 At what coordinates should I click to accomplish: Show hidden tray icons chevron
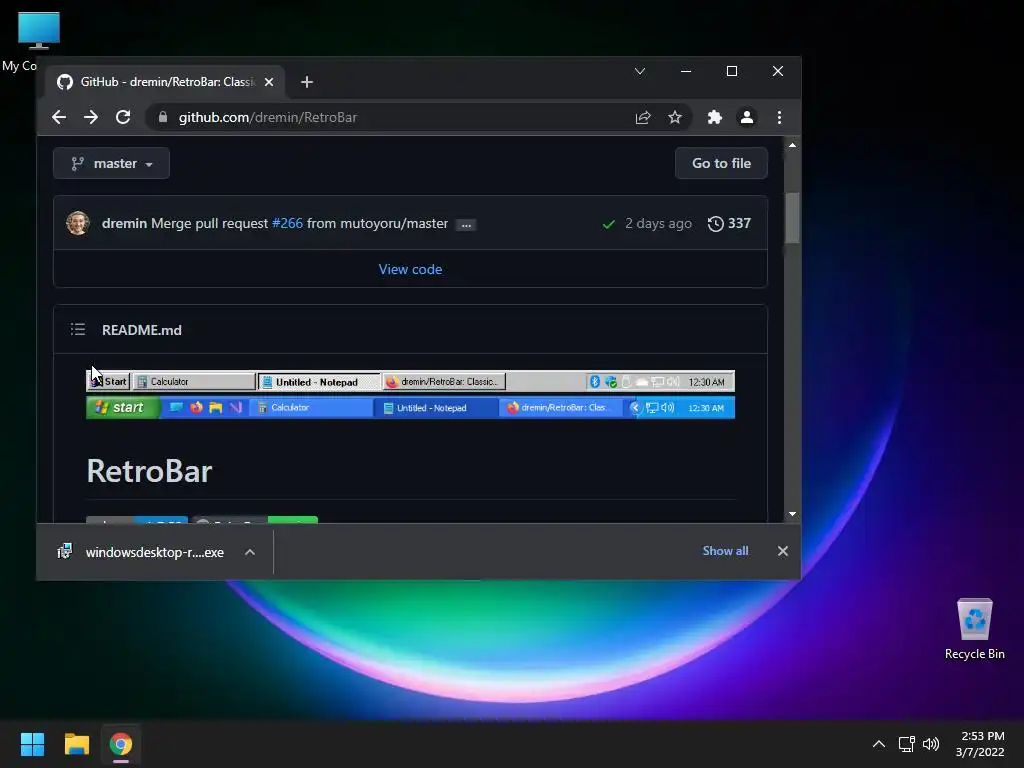pos(879,744)
